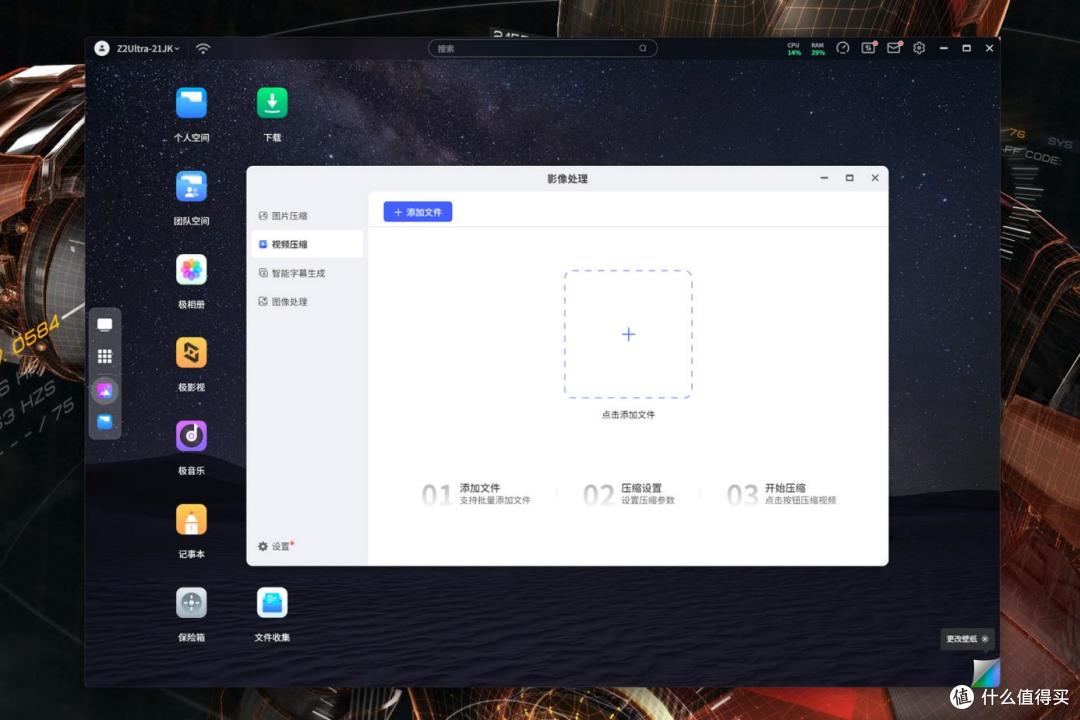Screen dimensions: 1080x720
Task: Click step 01 添加文件 text
Action: tap(480, 488)
